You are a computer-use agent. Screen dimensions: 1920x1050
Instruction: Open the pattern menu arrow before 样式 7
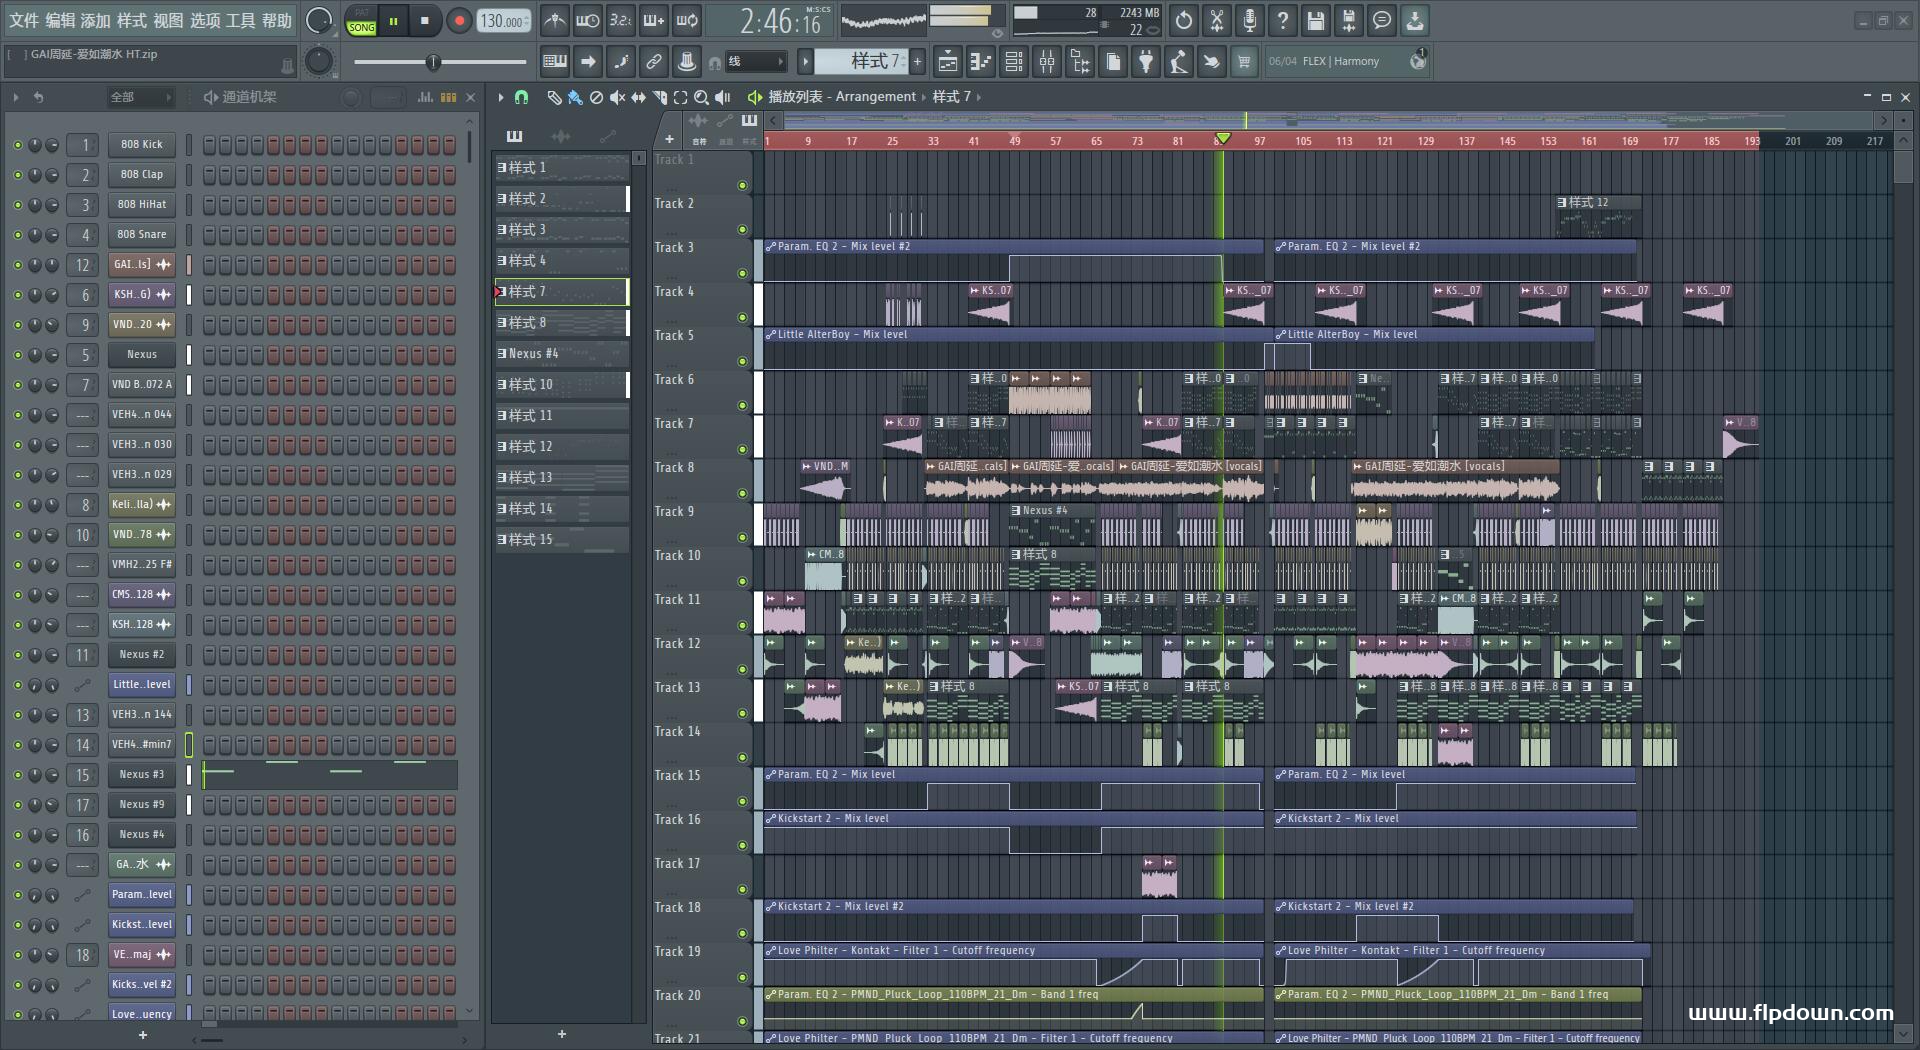(805, 62)
